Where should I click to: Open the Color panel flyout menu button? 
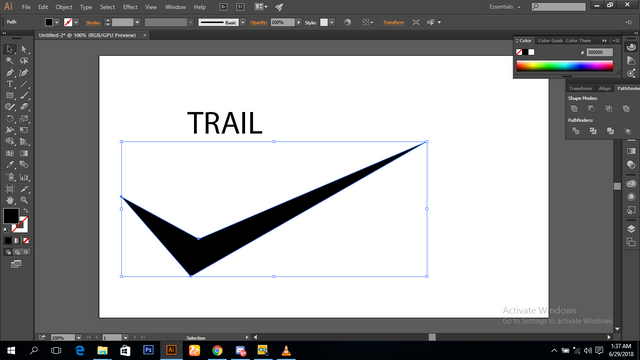pos(616,40)
